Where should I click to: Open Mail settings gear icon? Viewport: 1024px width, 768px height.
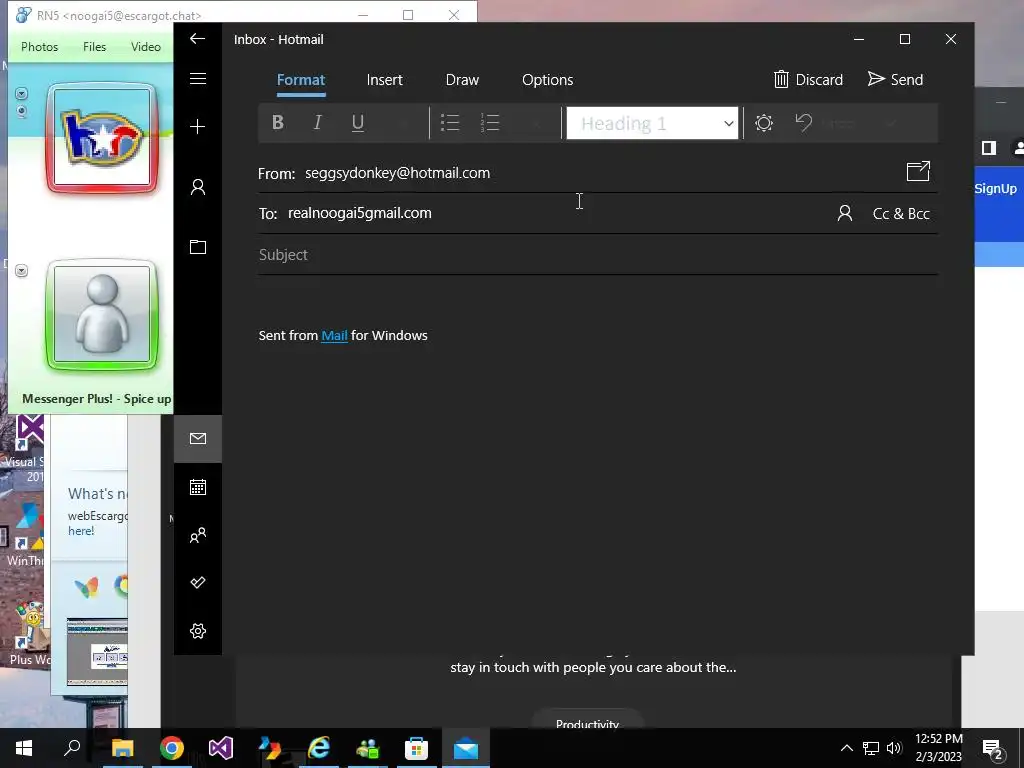coord(198,631)
